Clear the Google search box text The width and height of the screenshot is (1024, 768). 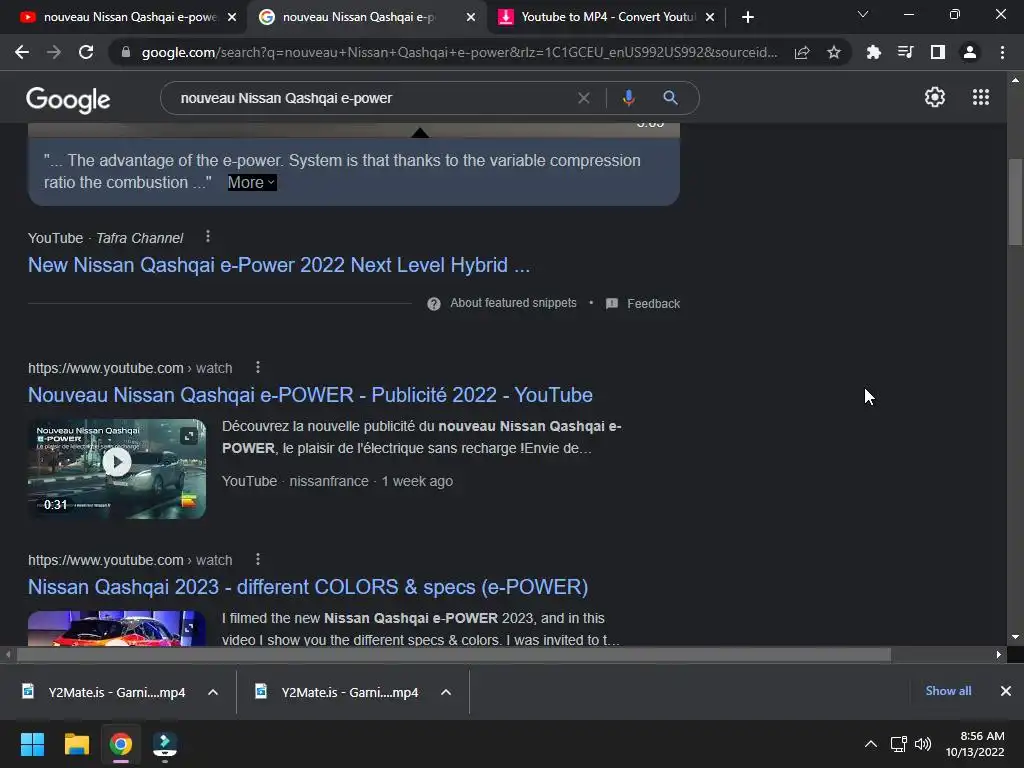click(x=584, y=98)
